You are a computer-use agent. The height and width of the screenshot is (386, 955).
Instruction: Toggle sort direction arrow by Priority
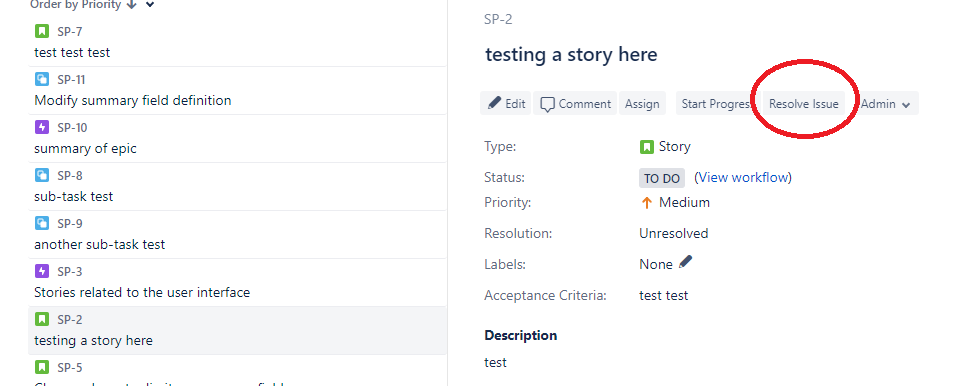(x=132, y=5)
